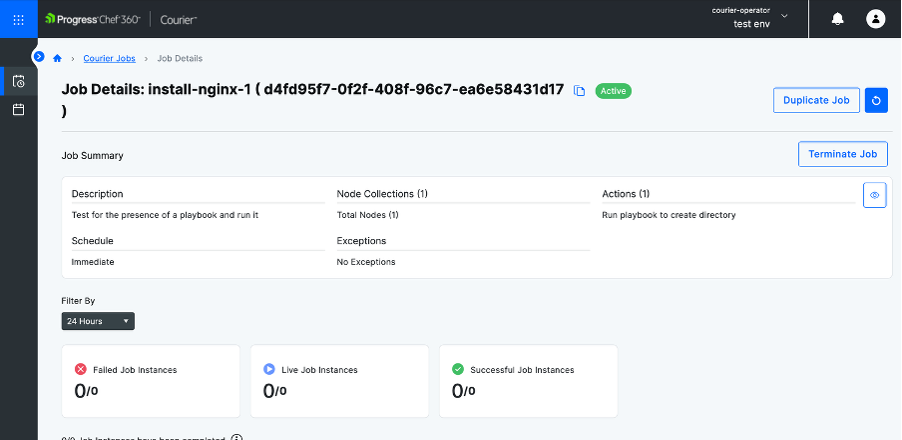902x440 pixels.
Task: Open the notifications bell
Action: coord(837,19)
